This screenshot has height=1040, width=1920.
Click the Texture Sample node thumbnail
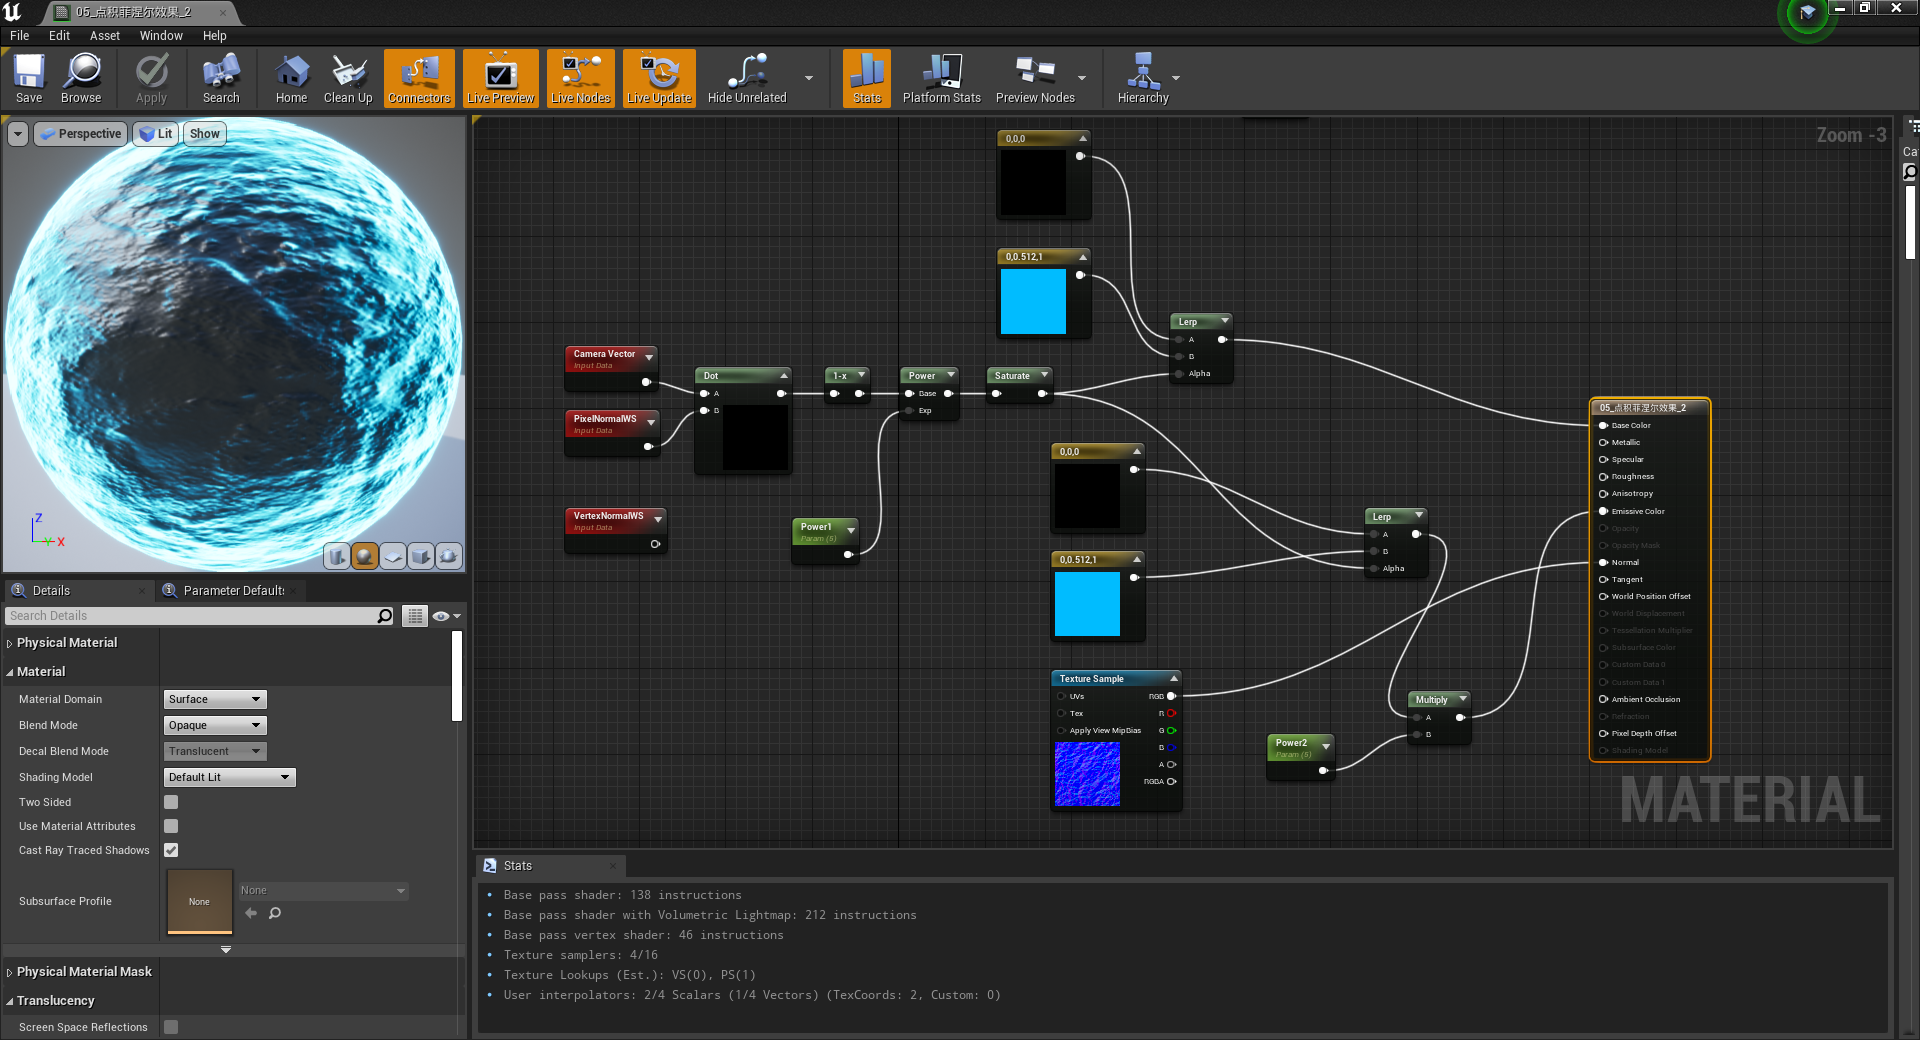click(1086, 775)
